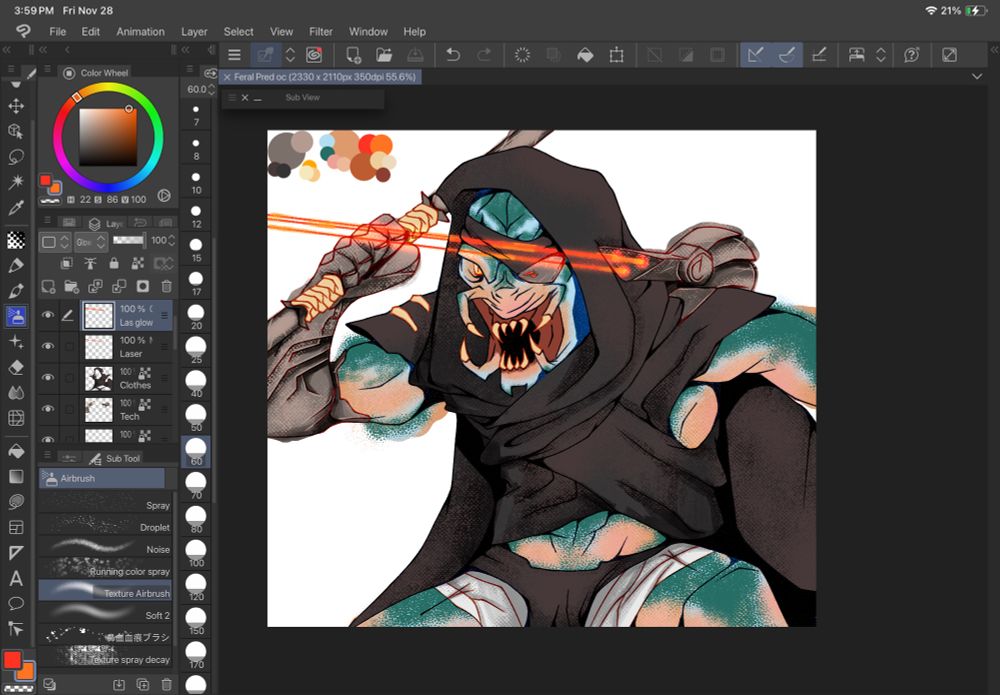1000x695 pixels.
Task: Open the Animation menu
Action: (x=140, y=32)
